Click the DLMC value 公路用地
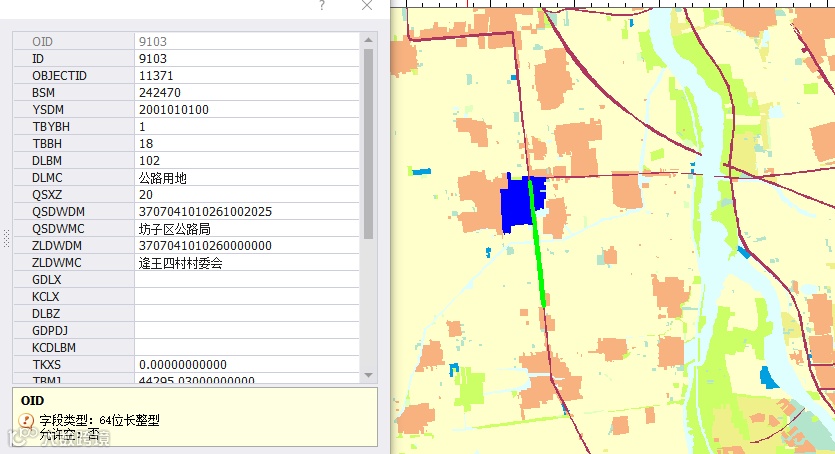The image size is (835, 454). coord(162,178)
